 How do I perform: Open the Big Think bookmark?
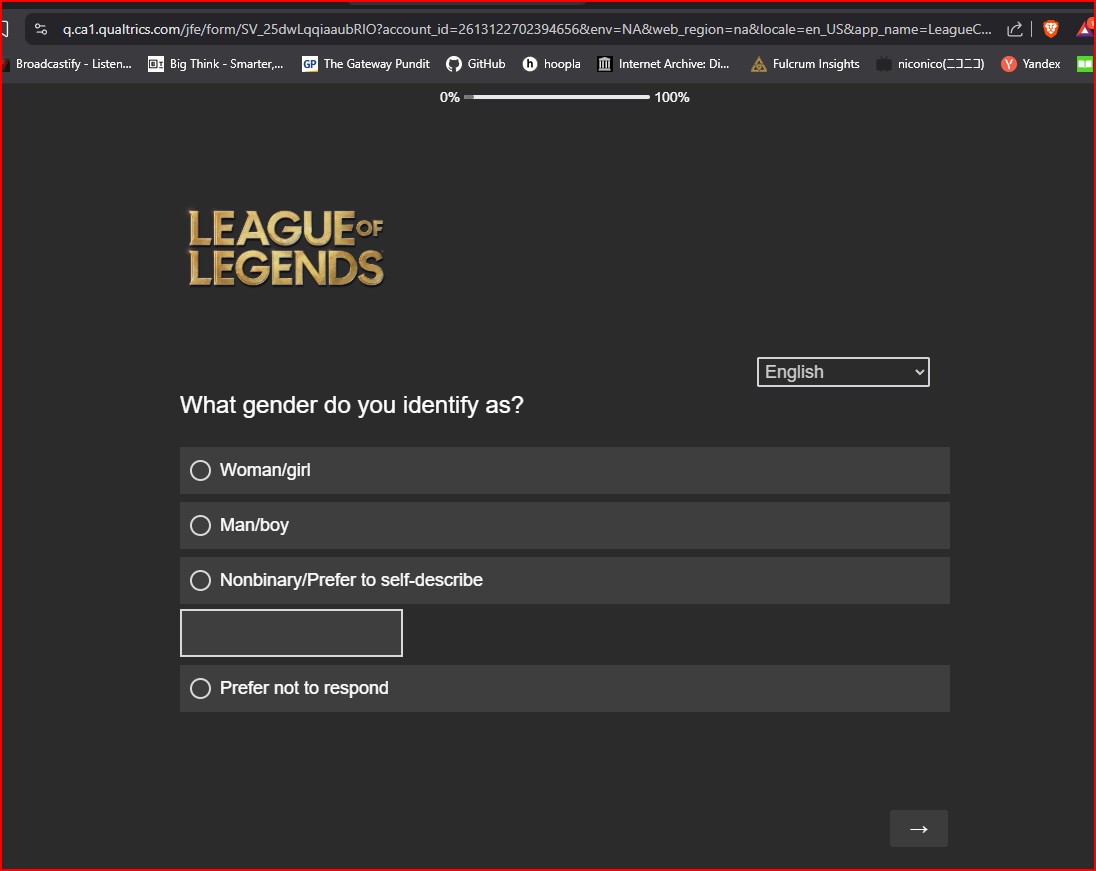(216, 64)
